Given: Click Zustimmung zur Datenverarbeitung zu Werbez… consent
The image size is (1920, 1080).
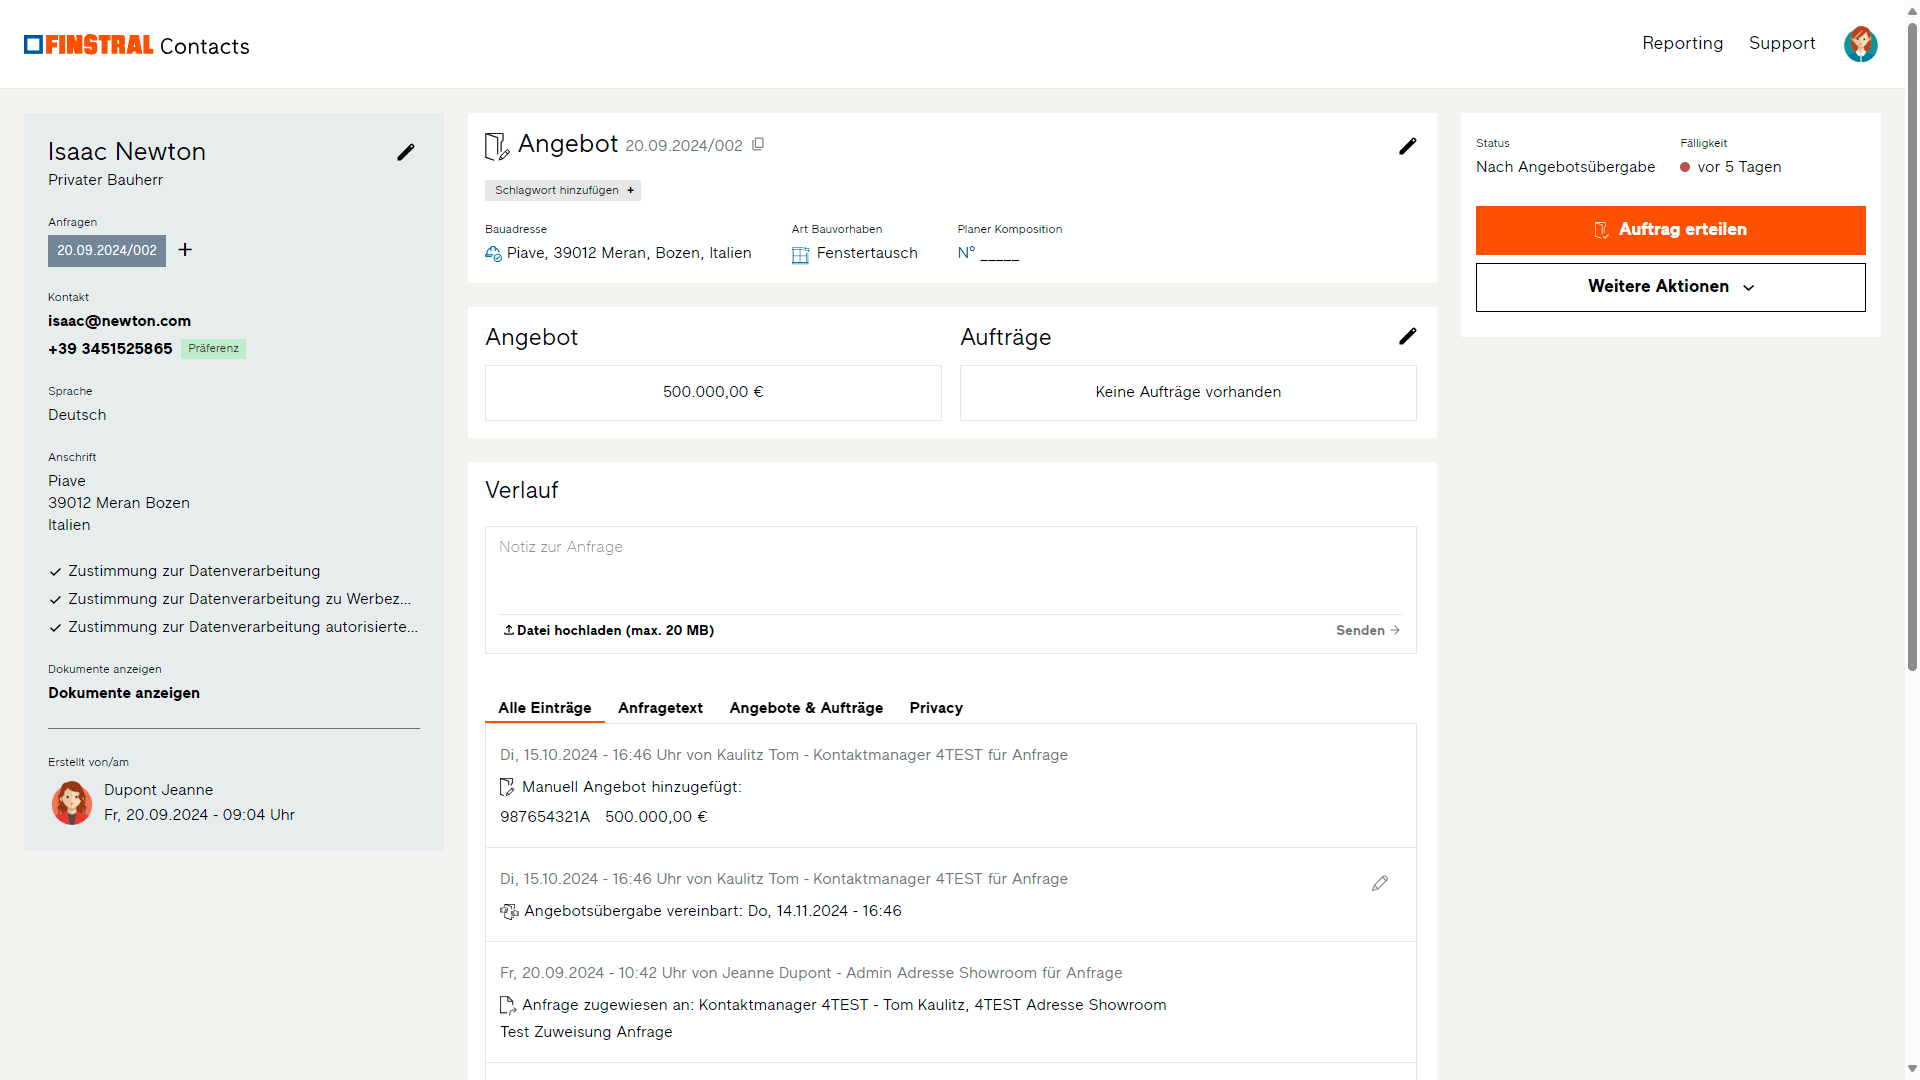Looking at the screenshot, I should 239,599.
